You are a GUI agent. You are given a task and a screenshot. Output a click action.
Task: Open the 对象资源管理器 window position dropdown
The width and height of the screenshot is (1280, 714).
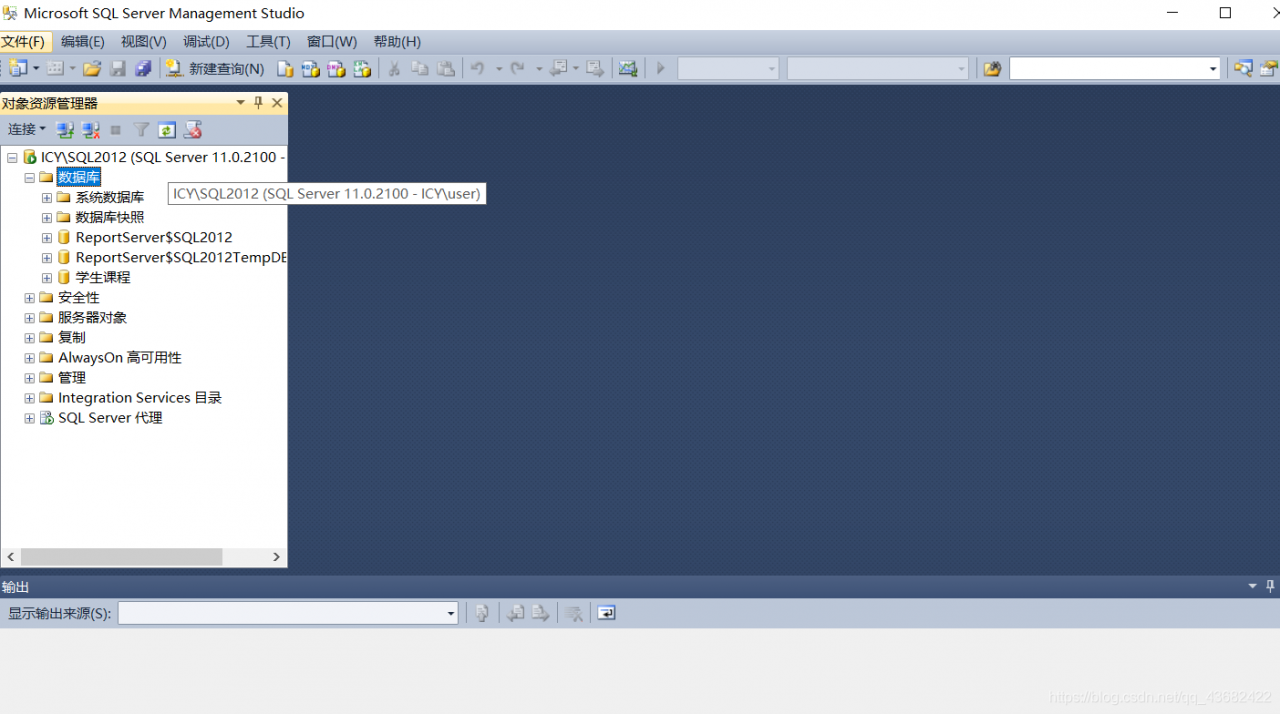click(x=240, y=103)
